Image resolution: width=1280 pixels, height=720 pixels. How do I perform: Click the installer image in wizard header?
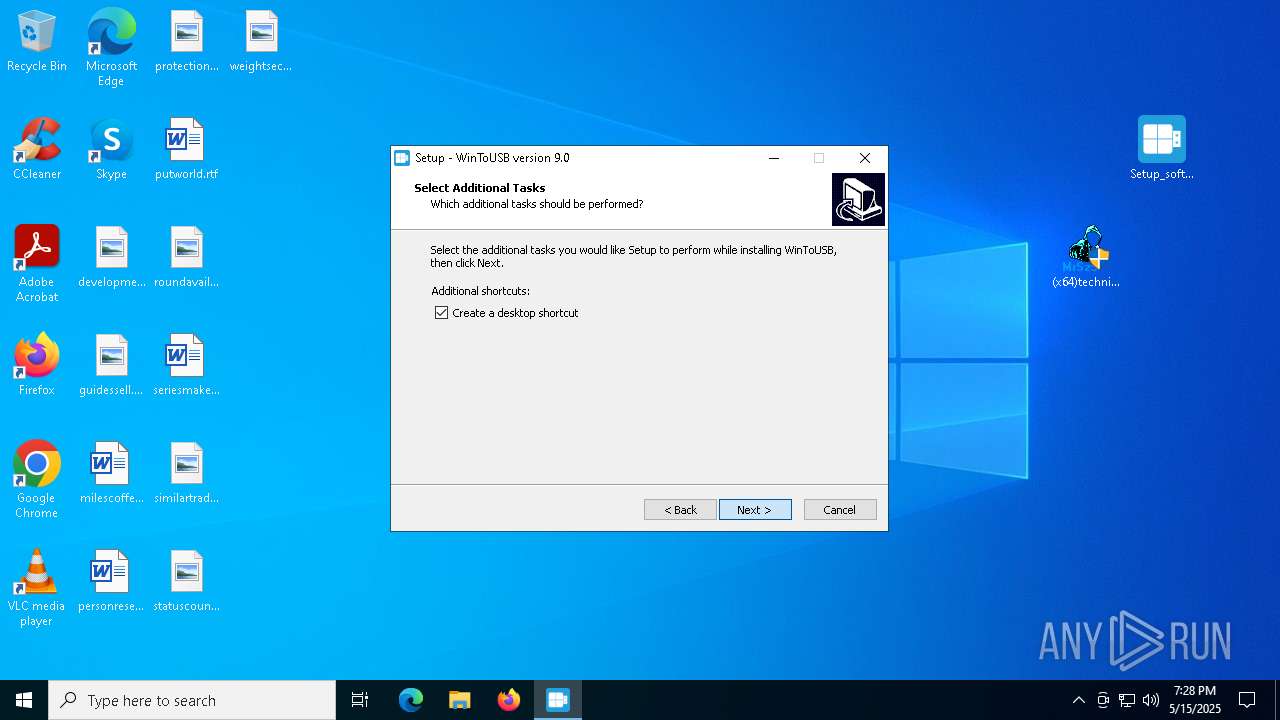pyautogui.click(x=858, y=199)
